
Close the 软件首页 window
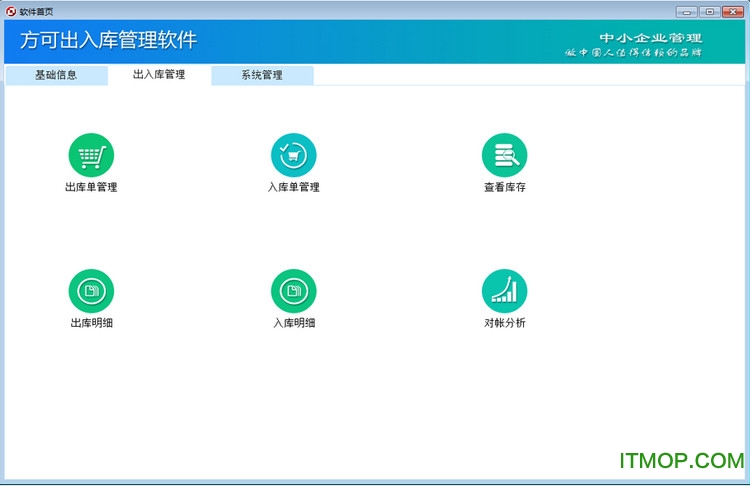[732, 11]
